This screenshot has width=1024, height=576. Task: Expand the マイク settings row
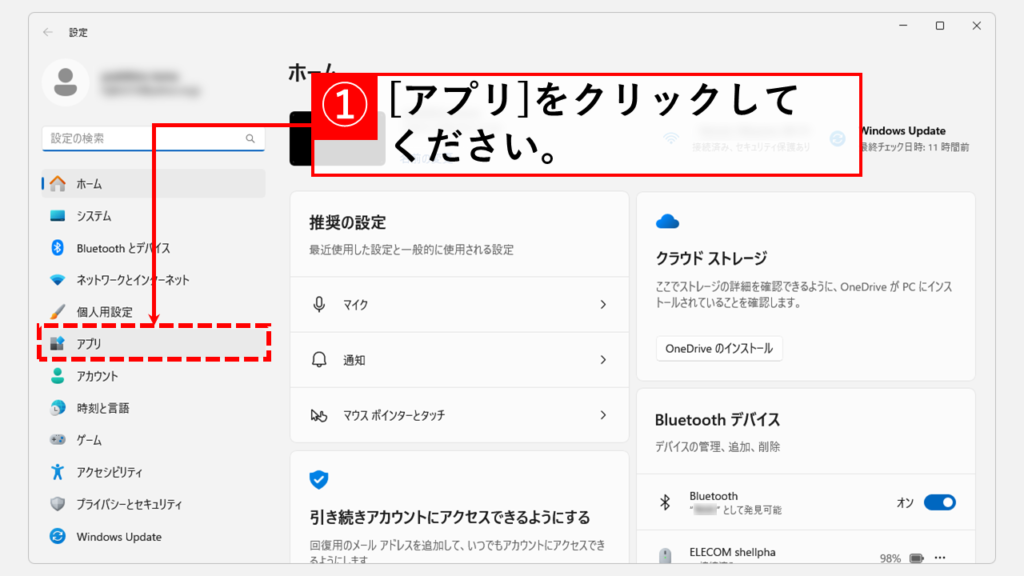coord(459,304)
